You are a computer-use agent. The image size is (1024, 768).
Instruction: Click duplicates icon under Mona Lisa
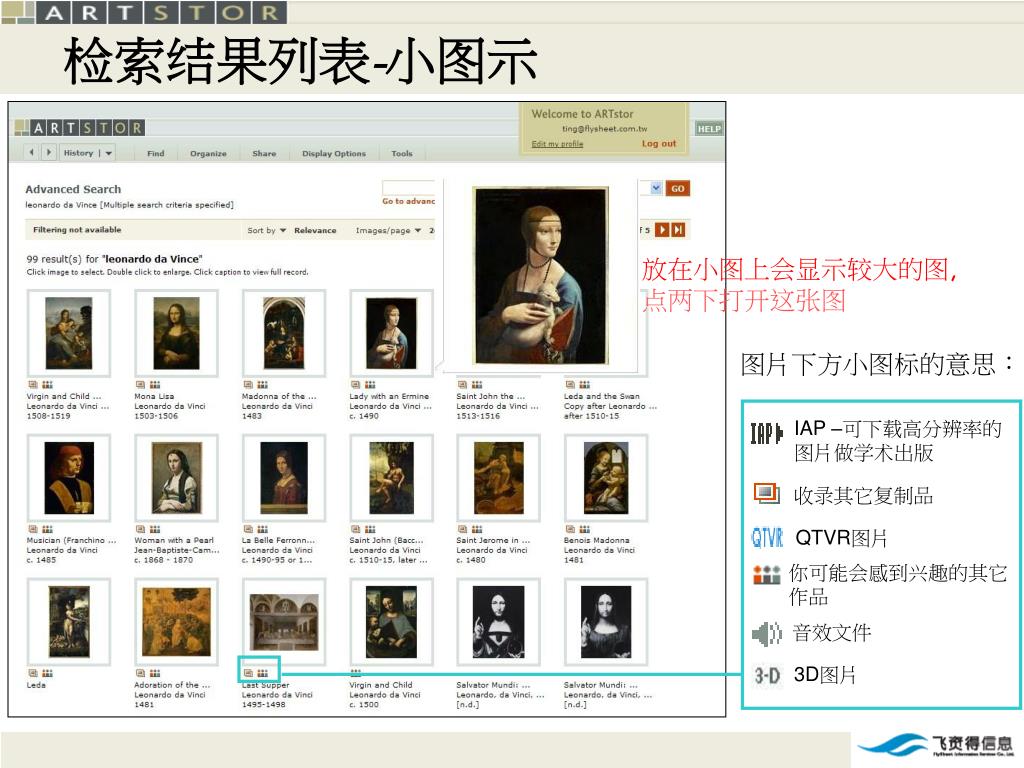[x=140, y=385]
